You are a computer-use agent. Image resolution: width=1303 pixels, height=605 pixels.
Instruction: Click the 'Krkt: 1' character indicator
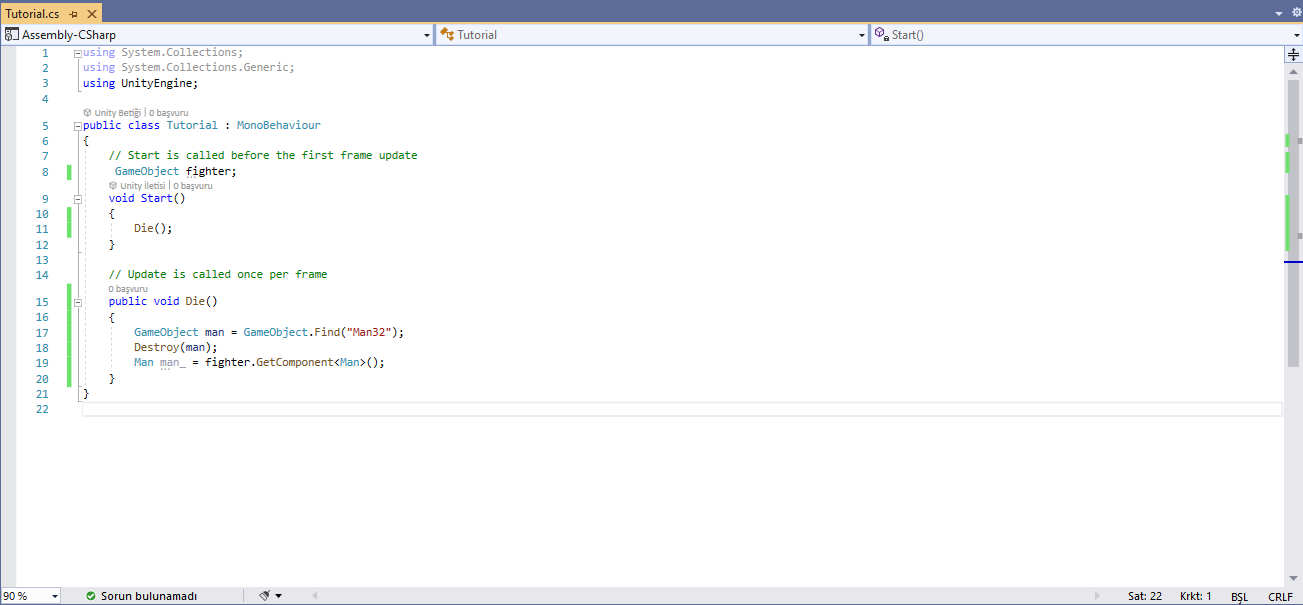(x=1196, y=596)
